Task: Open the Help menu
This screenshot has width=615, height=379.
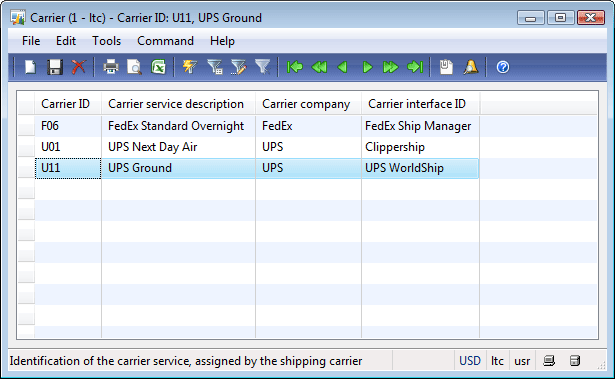Action: (x=222, y=41)
